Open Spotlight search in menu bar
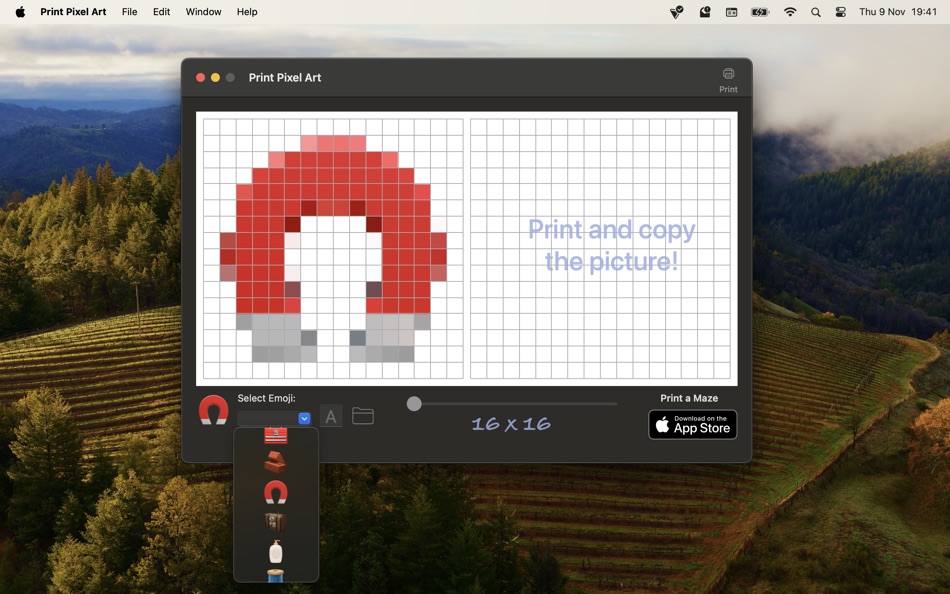This screenshot has height=594, width=950. click(815, 12)
